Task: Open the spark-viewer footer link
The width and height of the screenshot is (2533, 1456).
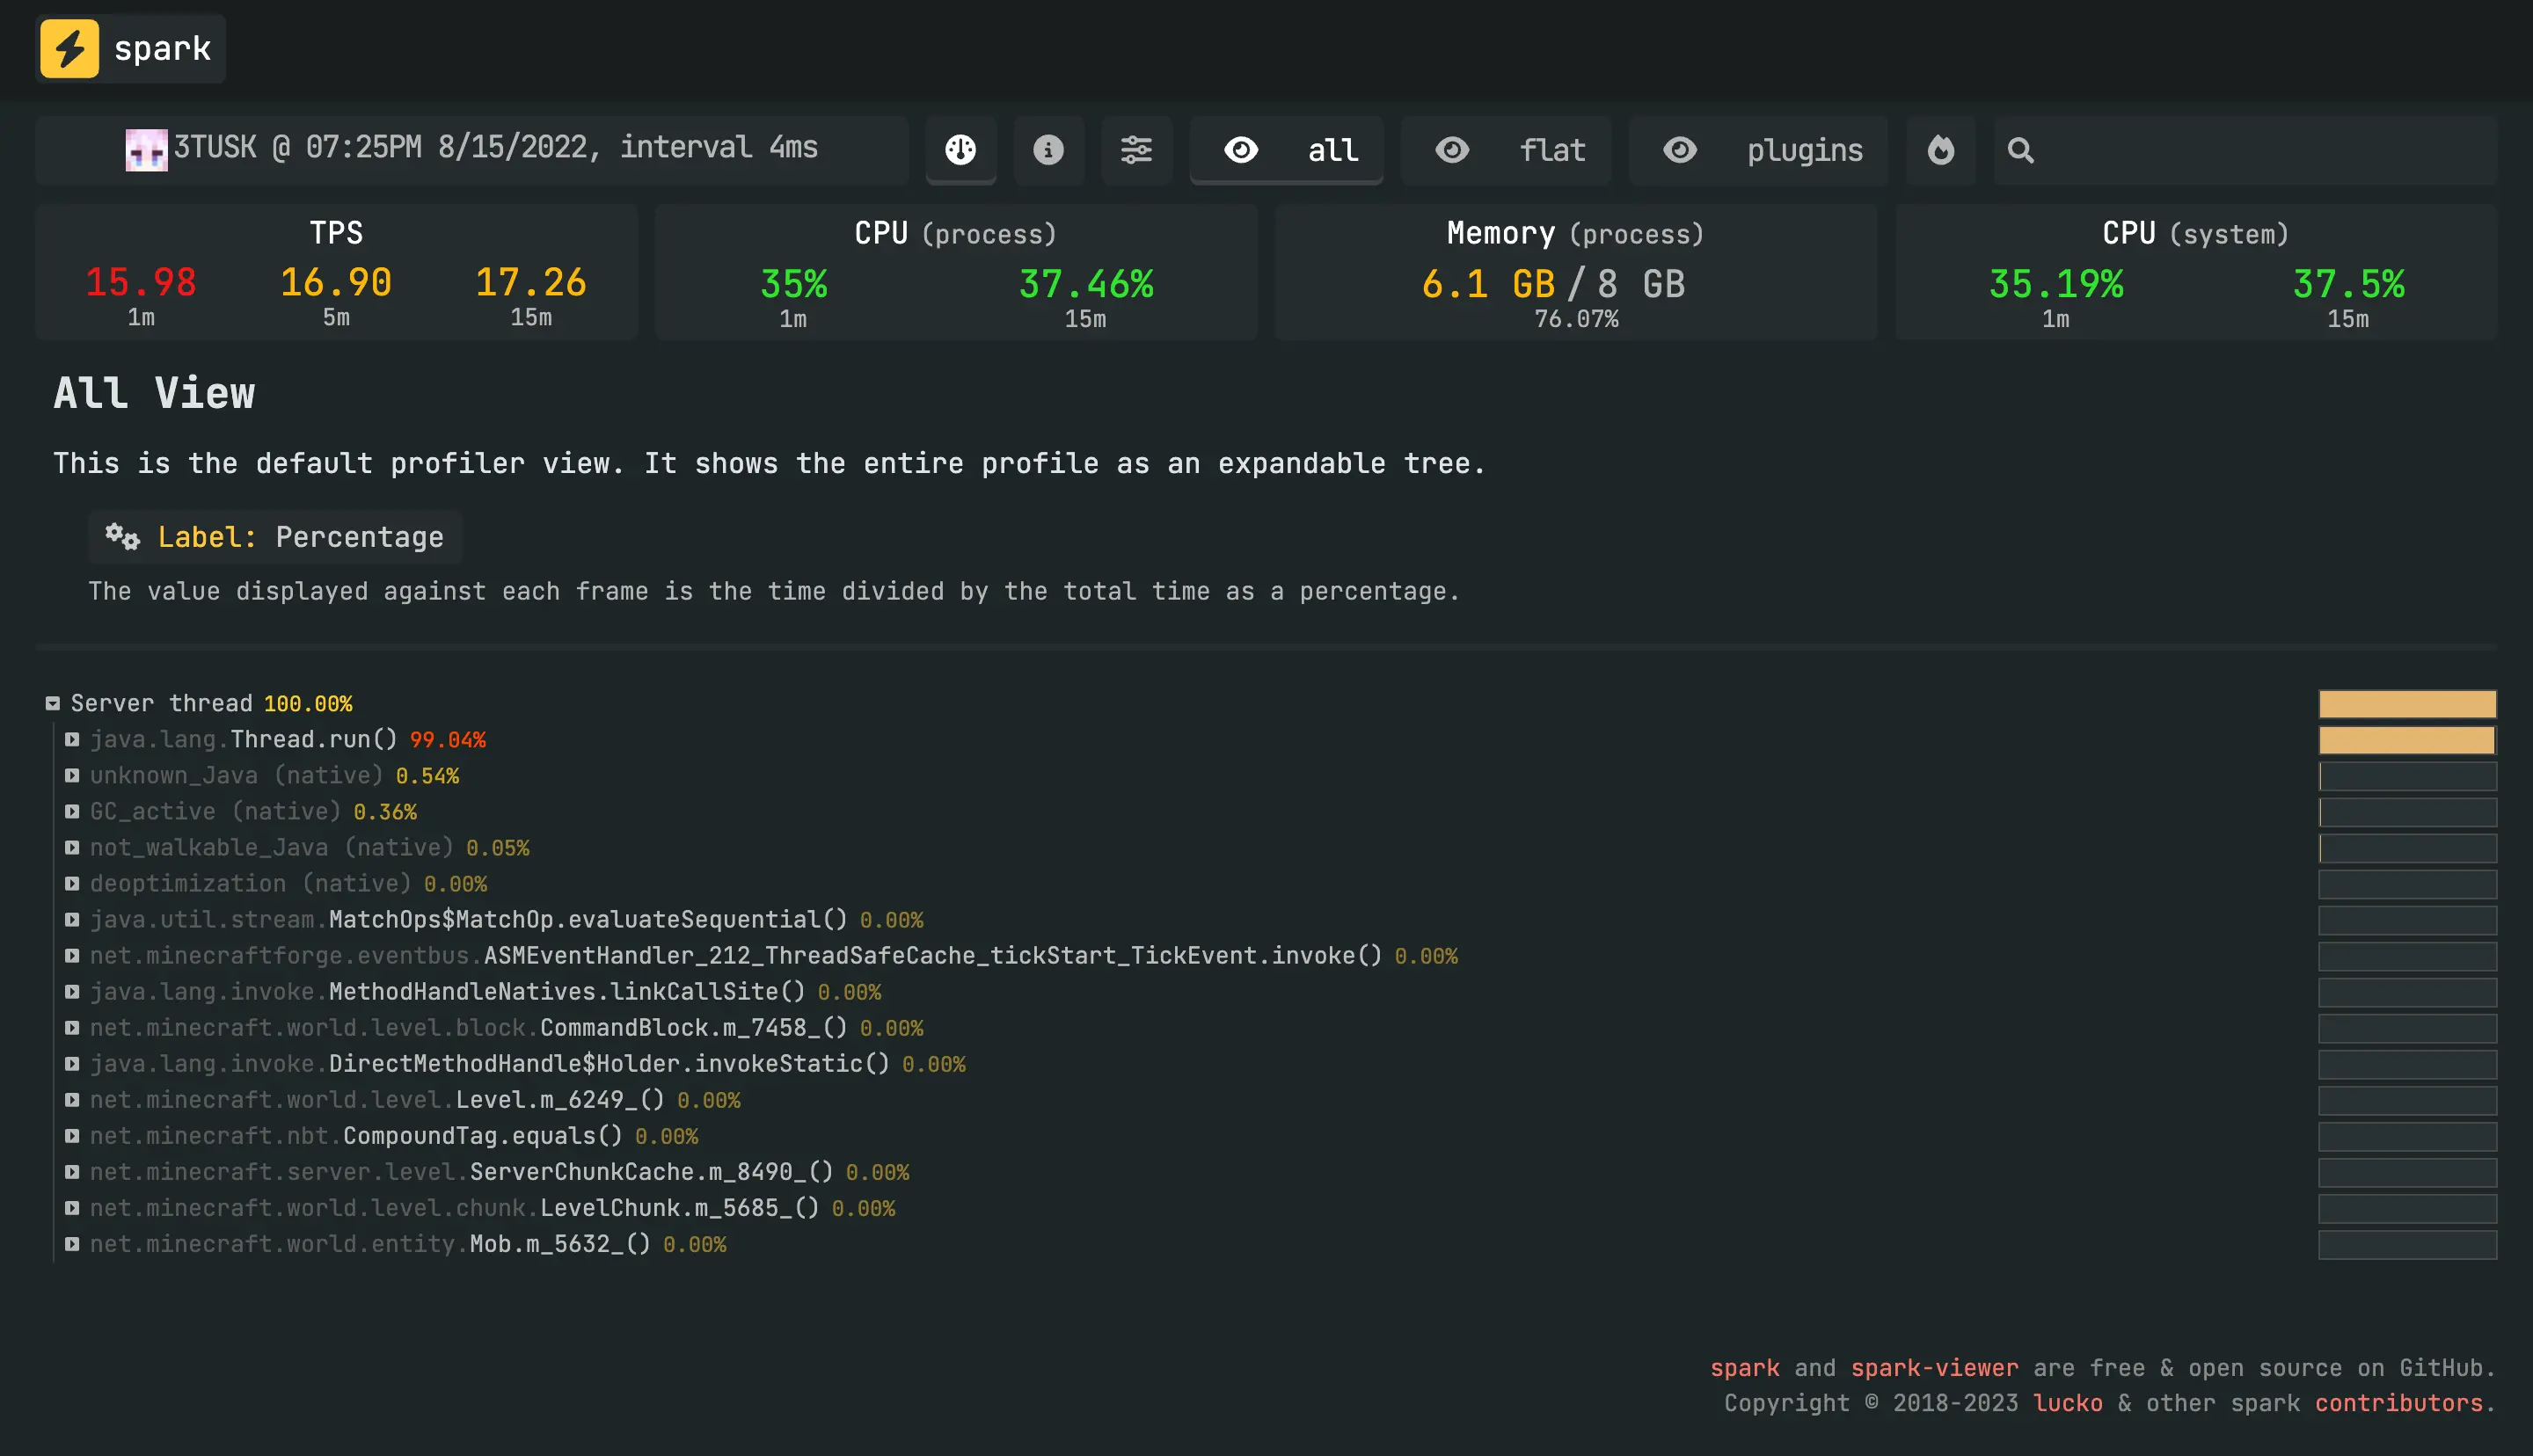Action: [1933, 1368]
